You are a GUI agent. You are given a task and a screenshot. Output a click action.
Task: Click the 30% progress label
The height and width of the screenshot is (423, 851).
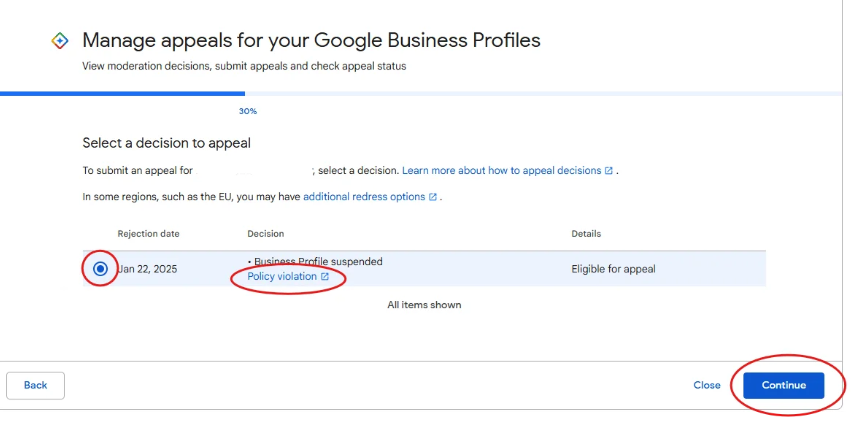247,111
